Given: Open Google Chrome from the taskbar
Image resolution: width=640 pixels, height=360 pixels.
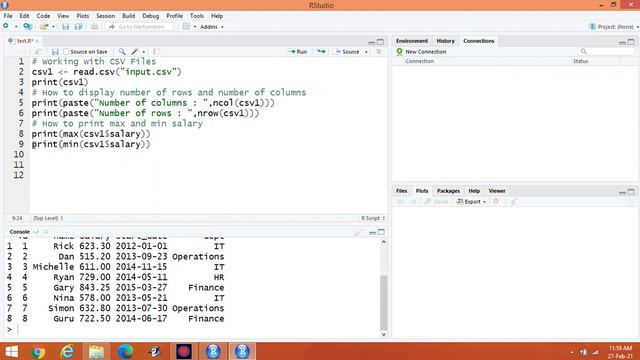Looking at the screenshot, I should pyautogui.click(x=38, y=351).
